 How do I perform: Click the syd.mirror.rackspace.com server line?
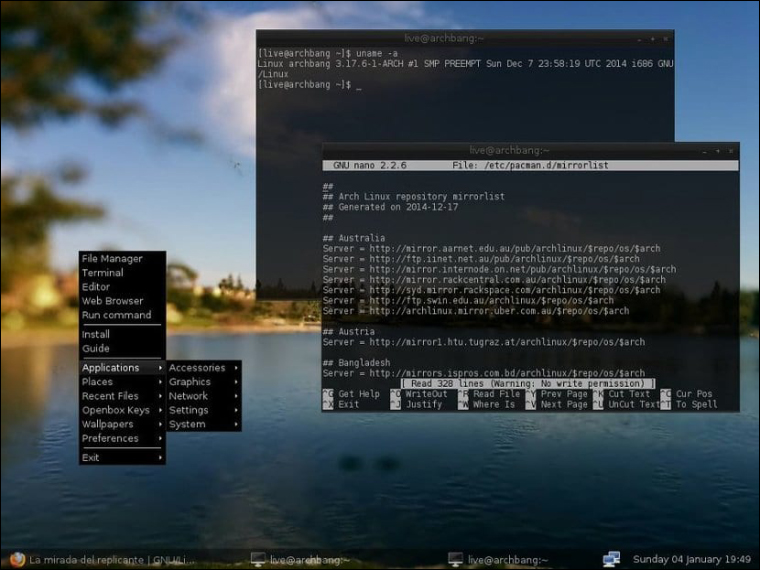coord(491,290)
